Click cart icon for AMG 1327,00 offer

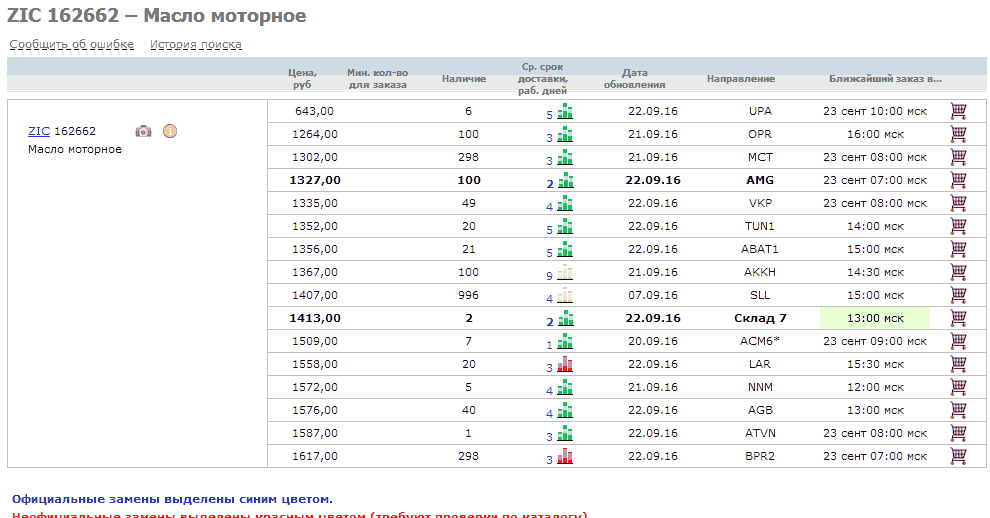(x=958, y=180)
